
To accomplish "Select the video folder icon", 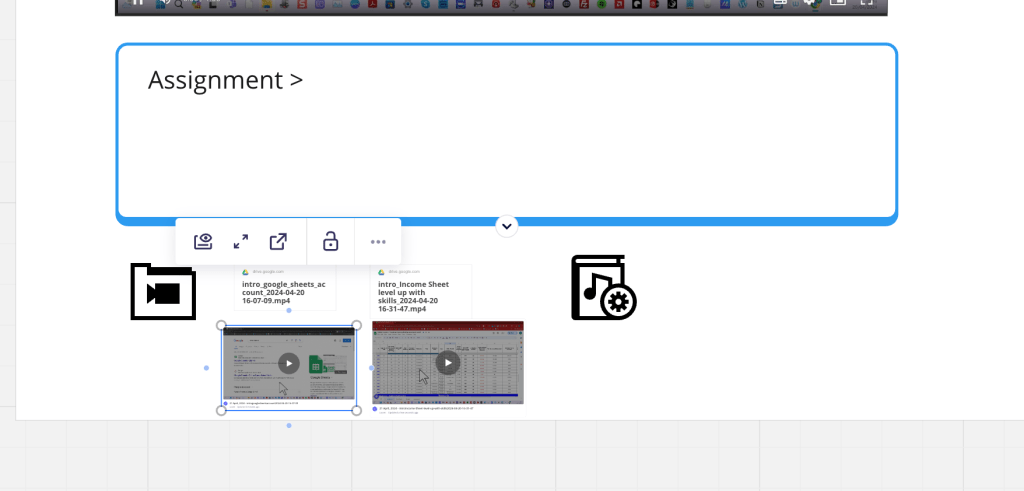I will pos(163,291).
